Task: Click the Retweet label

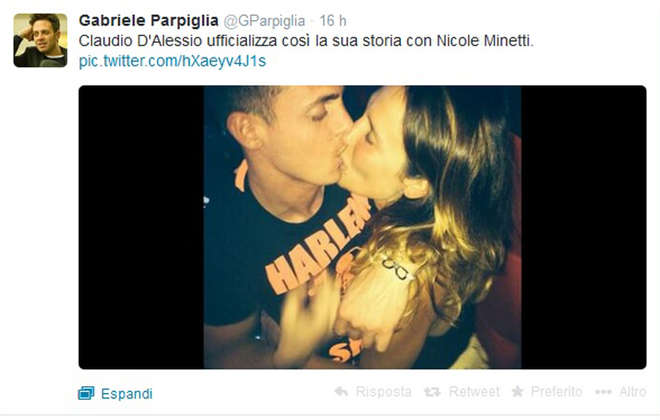Action: [474, 392]
